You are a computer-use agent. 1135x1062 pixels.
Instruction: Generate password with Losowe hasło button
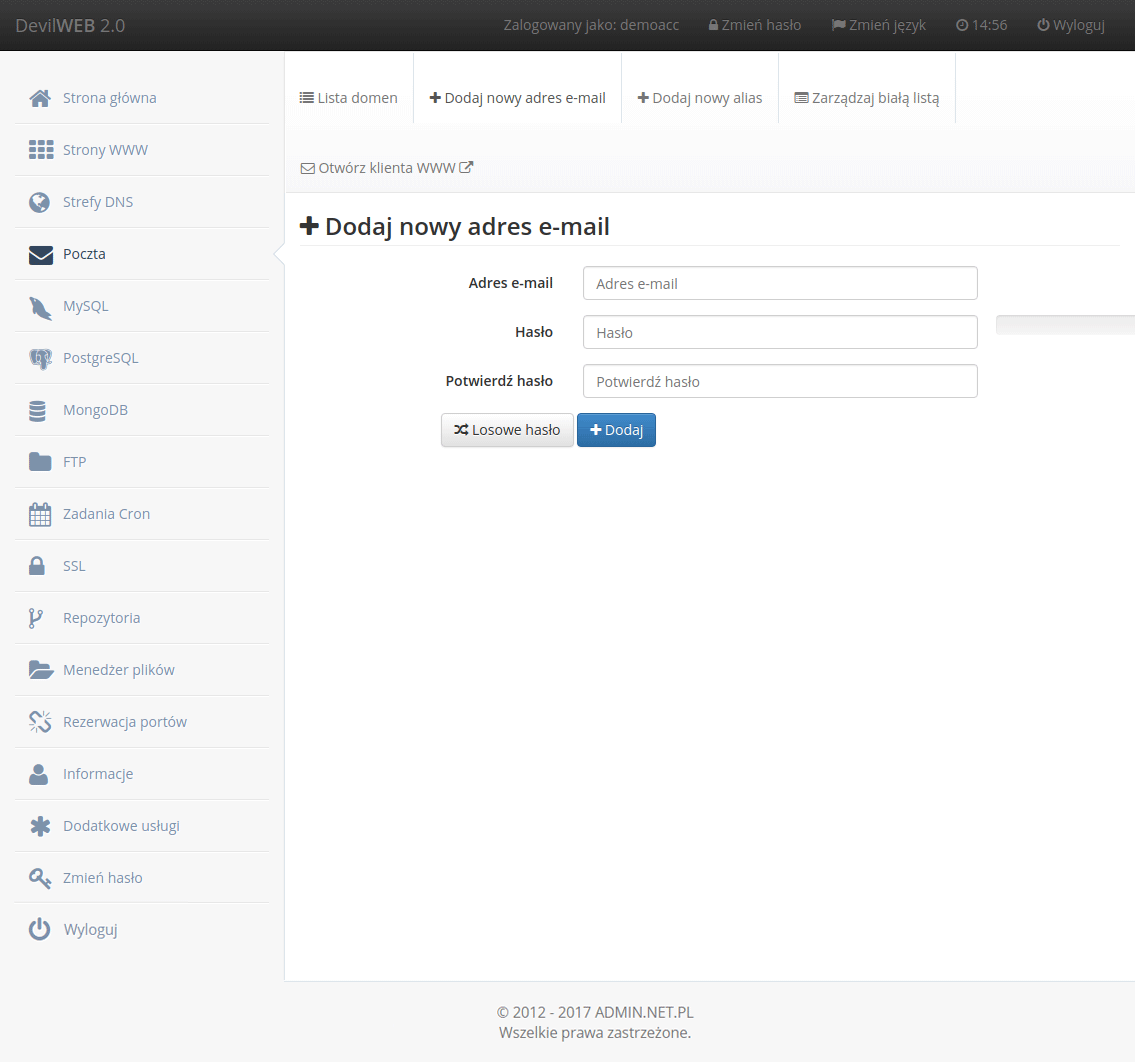(507, 430)
